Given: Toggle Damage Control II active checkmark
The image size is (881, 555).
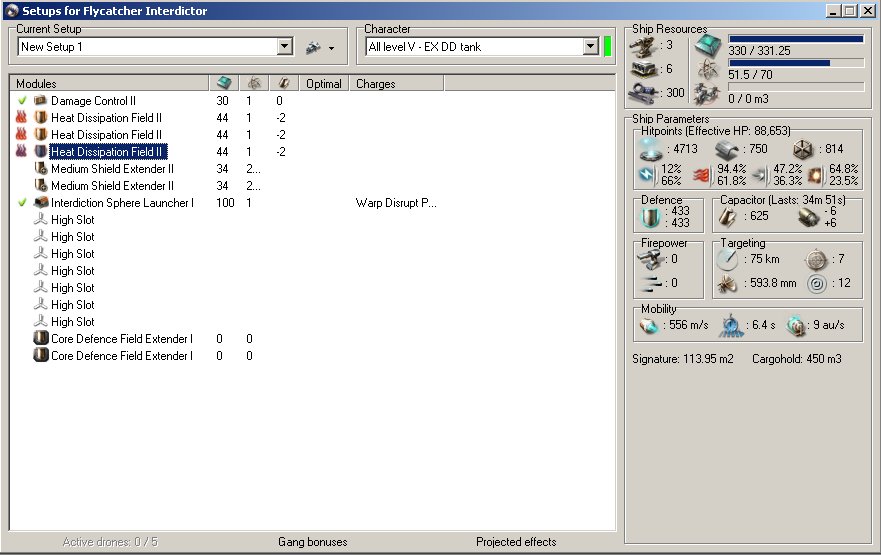Looking at the screenshot, I should [22, 101].
